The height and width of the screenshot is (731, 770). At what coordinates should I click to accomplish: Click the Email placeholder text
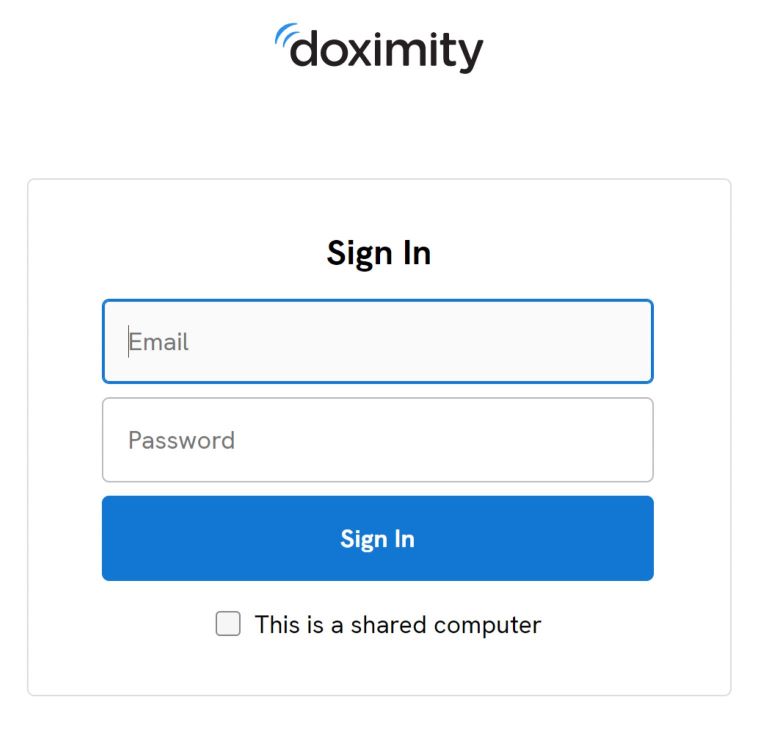(159, 342)
